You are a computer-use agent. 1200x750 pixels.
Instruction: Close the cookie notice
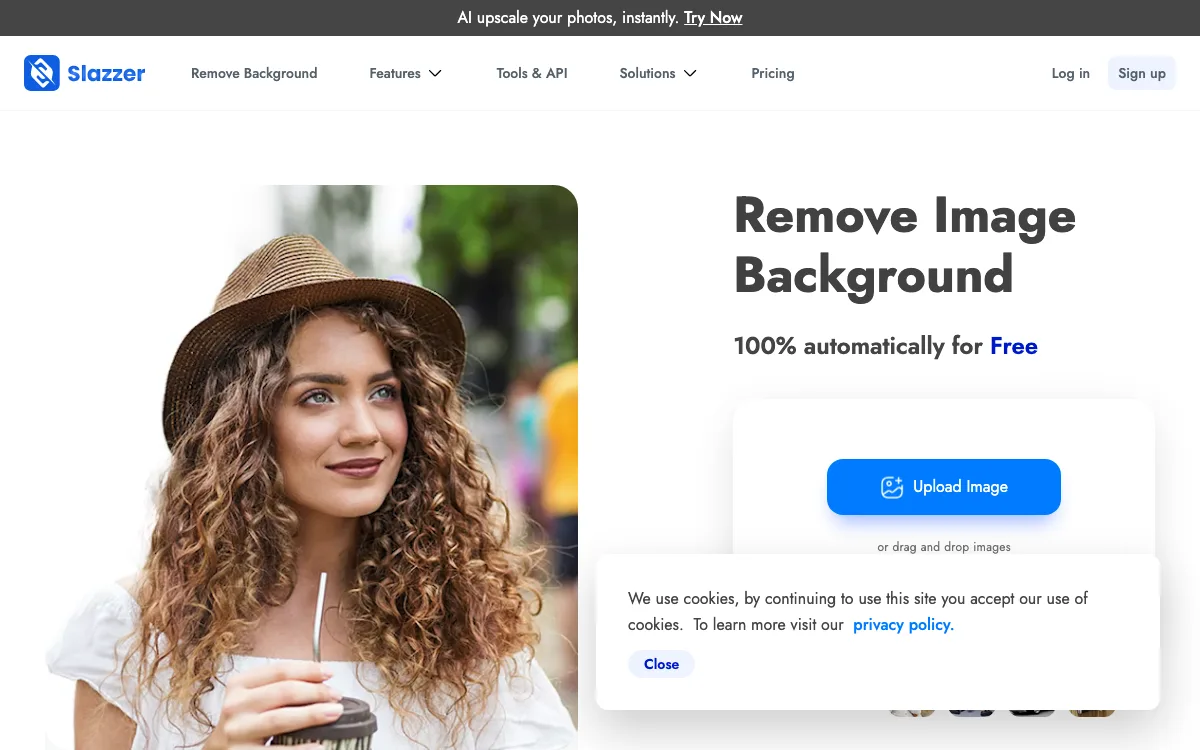pyautogui.click(x=661, y=664)
